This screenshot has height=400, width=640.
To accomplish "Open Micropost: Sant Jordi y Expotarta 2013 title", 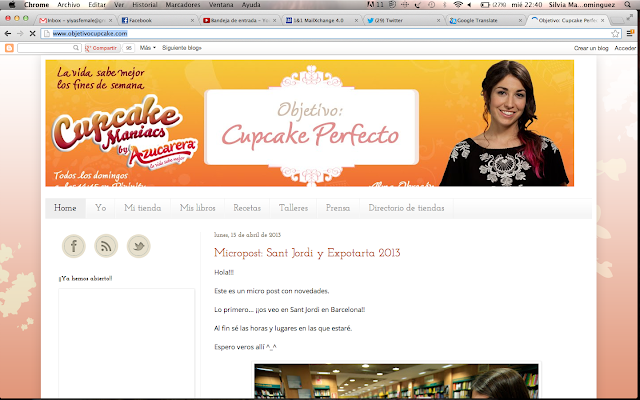I will click(x=307, y=253).
